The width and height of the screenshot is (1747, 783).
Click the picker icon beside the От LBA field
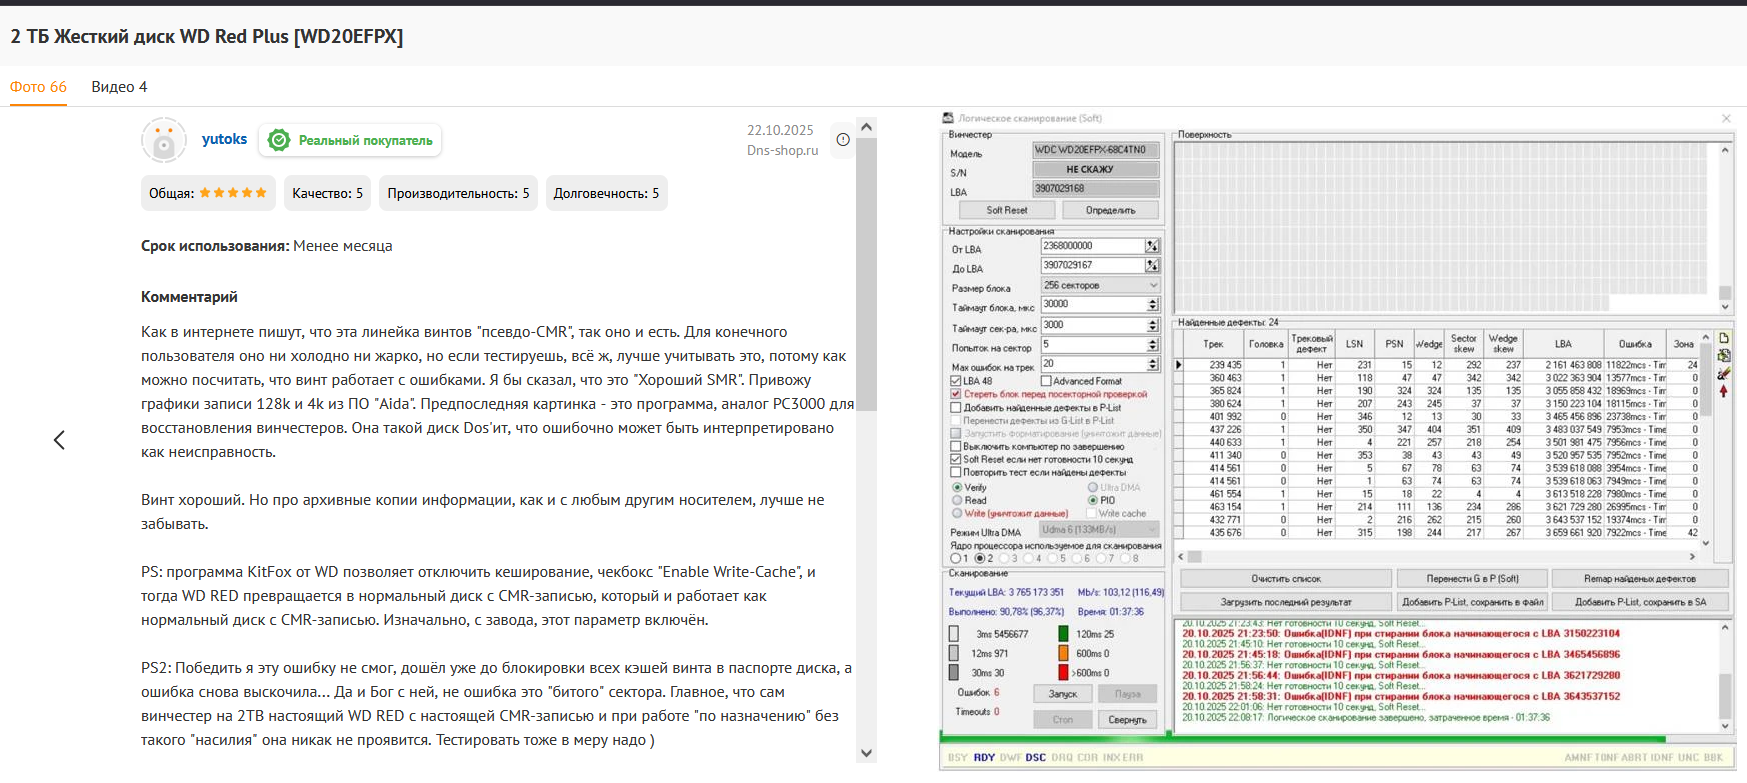coord(1152,246)
